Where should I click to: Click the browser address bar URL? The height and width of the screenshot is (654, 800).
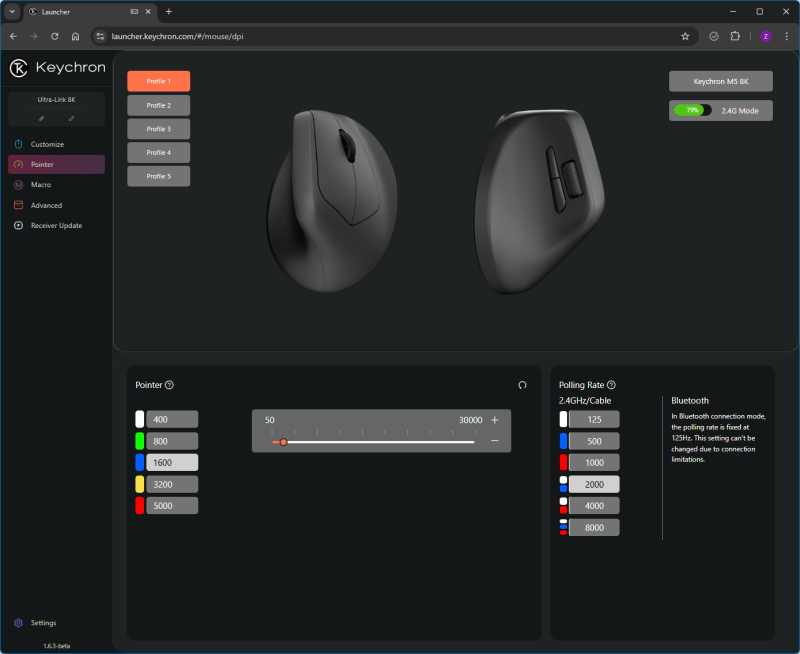[177, 36]
